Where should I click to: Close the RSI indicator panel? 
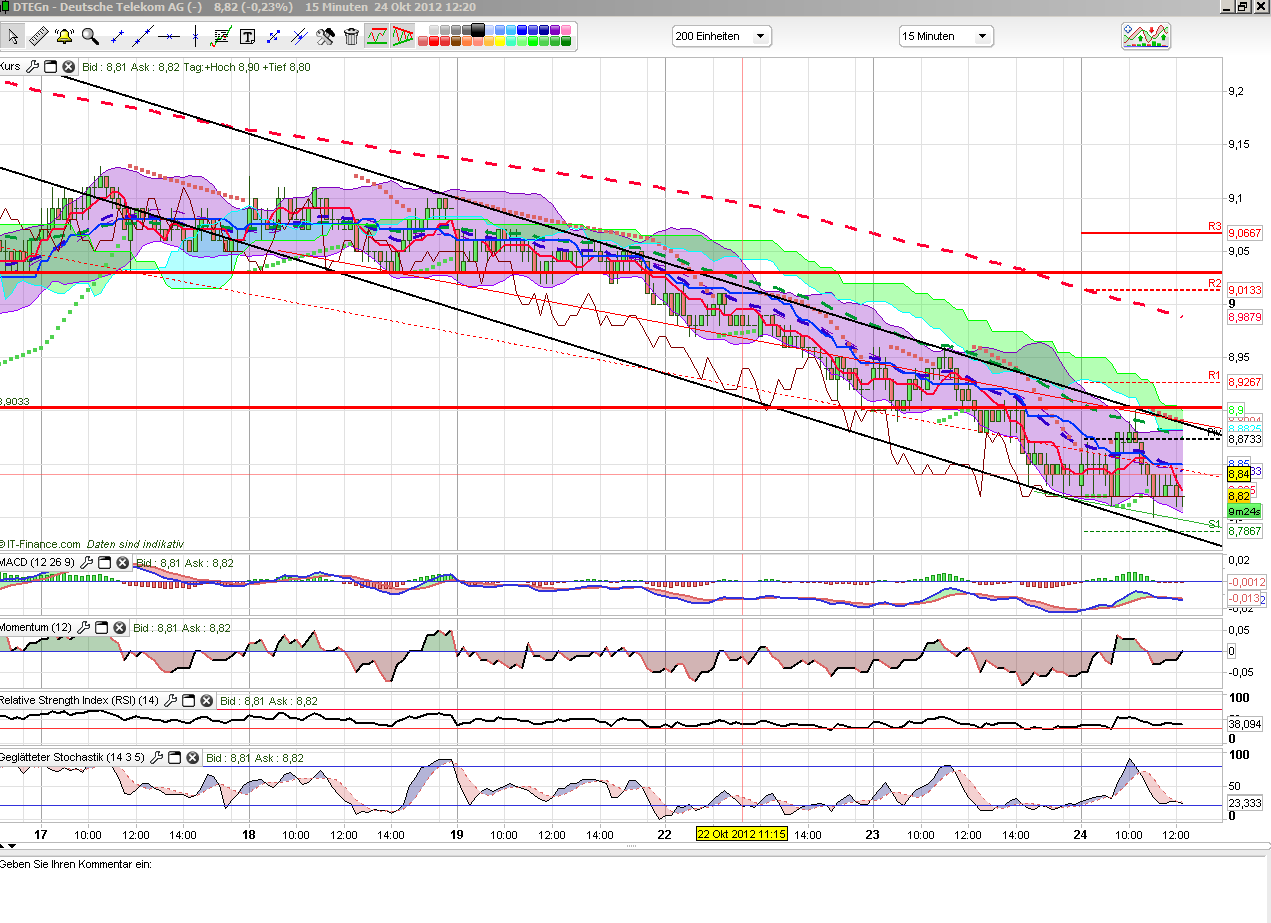(x=205, y=701)
